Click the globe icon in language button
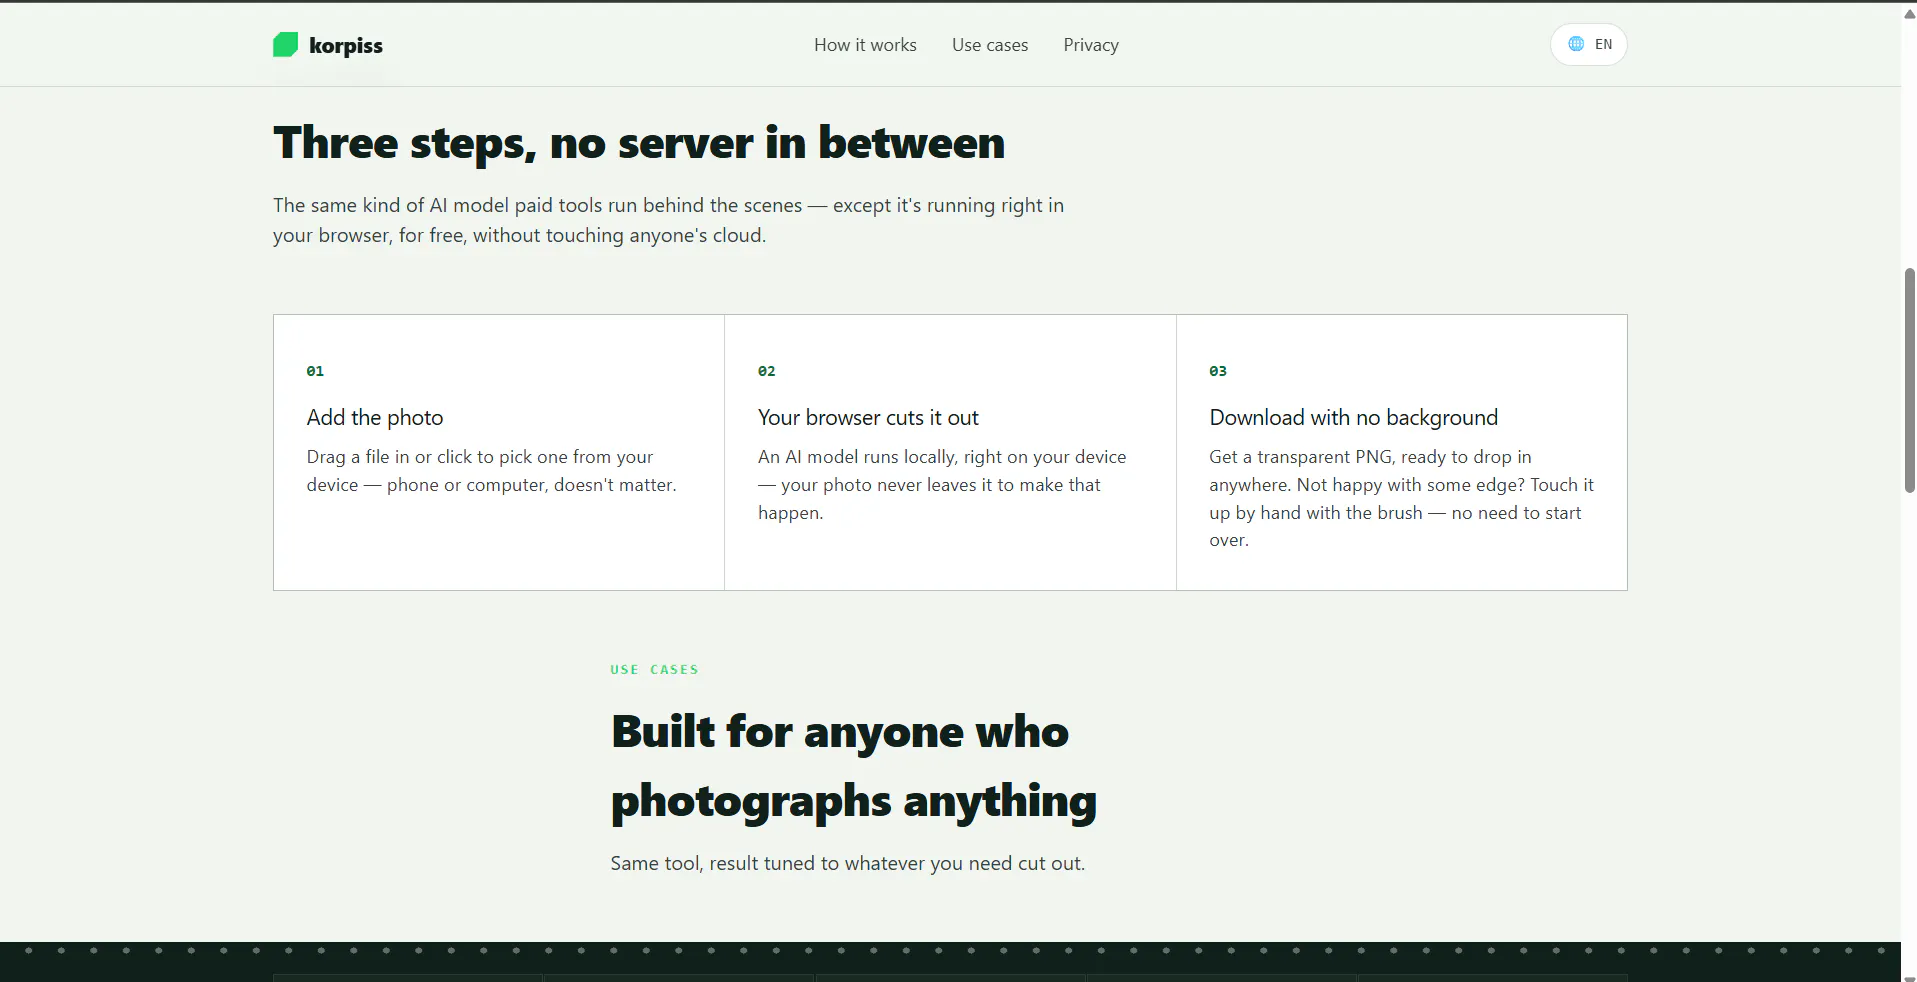The image size is (1917, 982). tap(1576, 44)
